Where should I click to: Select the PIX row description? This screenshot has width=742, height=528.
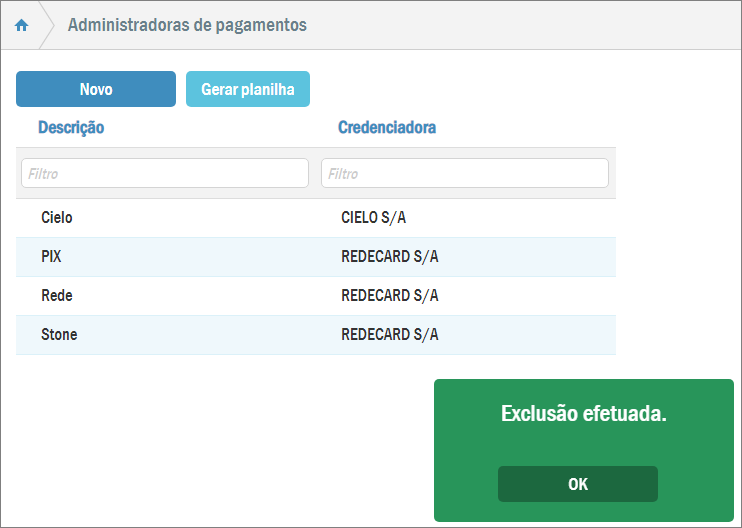point(51,257)
